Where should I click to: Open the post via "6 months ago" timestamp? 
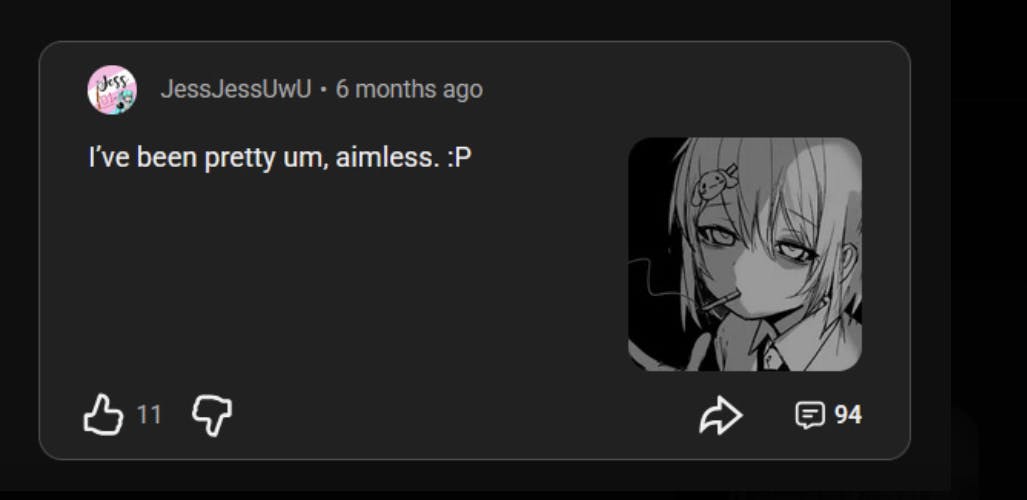click(409, 89)
